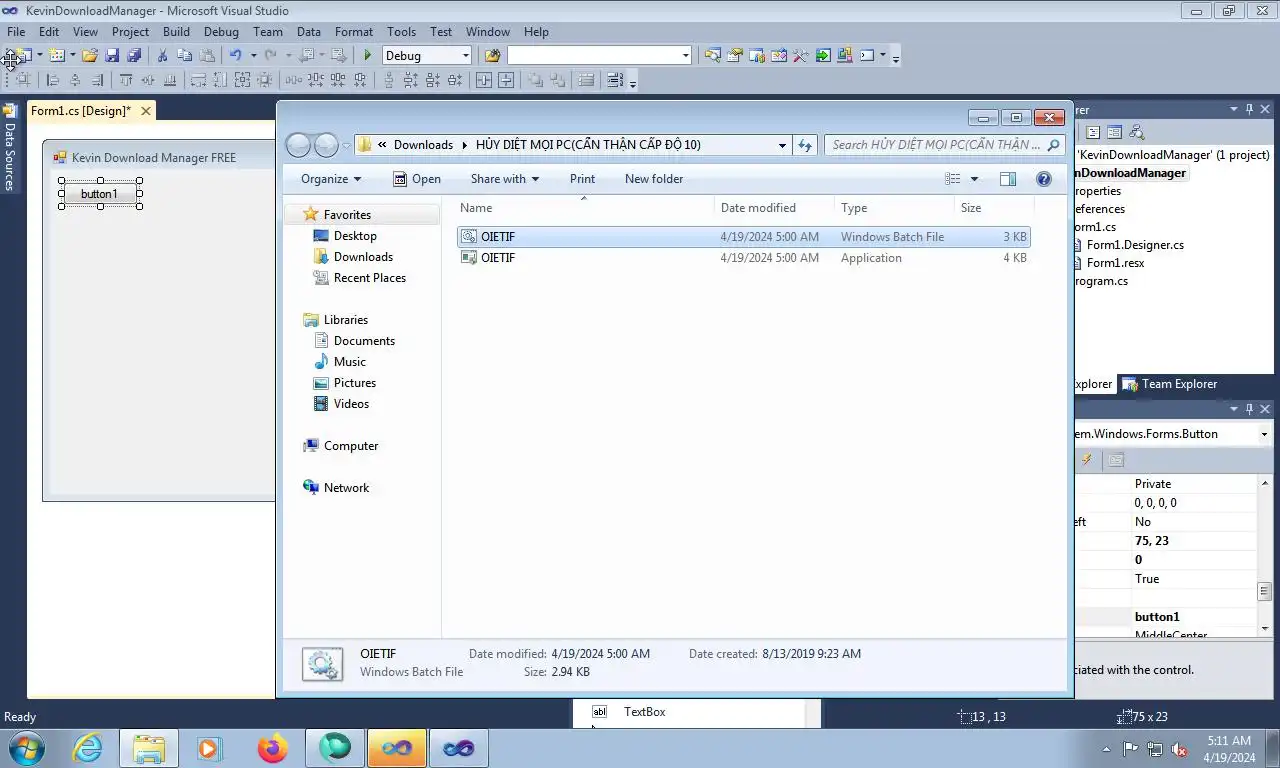Open the Properties object selector dropdown
1280x768 pixels.
[1264, 434]
